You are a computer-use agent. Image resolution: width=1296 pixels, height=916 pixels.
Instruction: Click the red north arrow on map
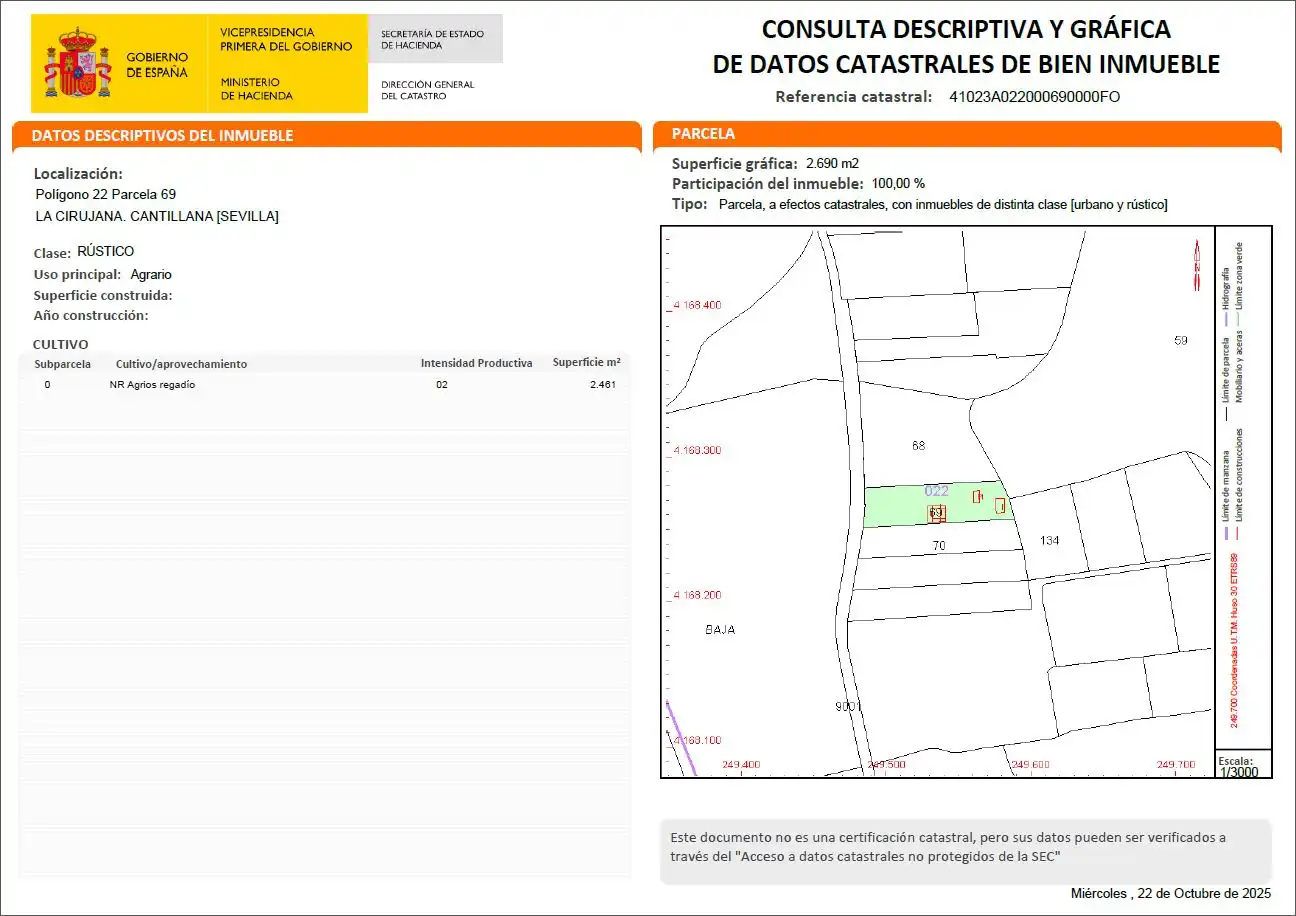click(x=1196, y=266)
